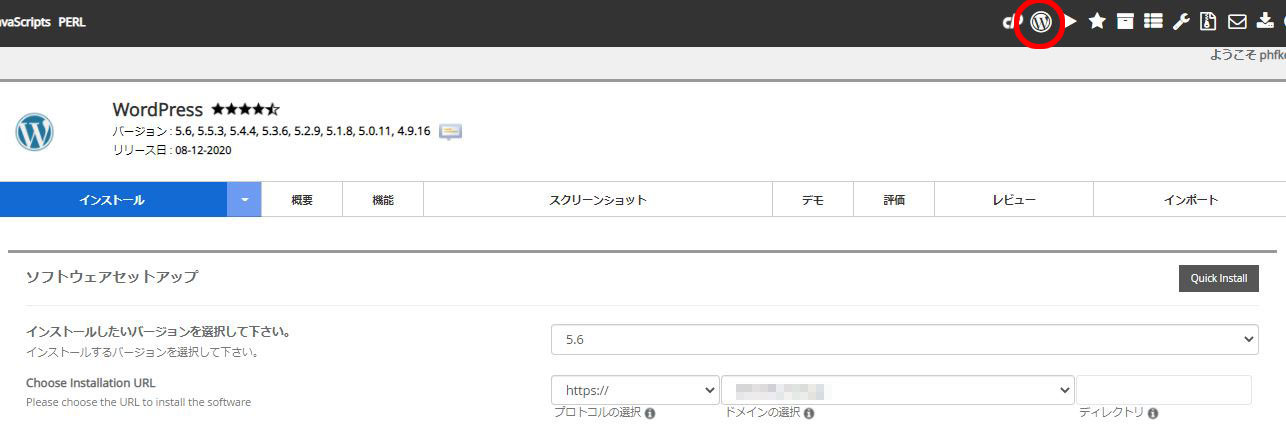Image resolution: width=1286 pixels, height=444 pixels.
Task: Click the PERL category in top menu
Action: [72, 21]
